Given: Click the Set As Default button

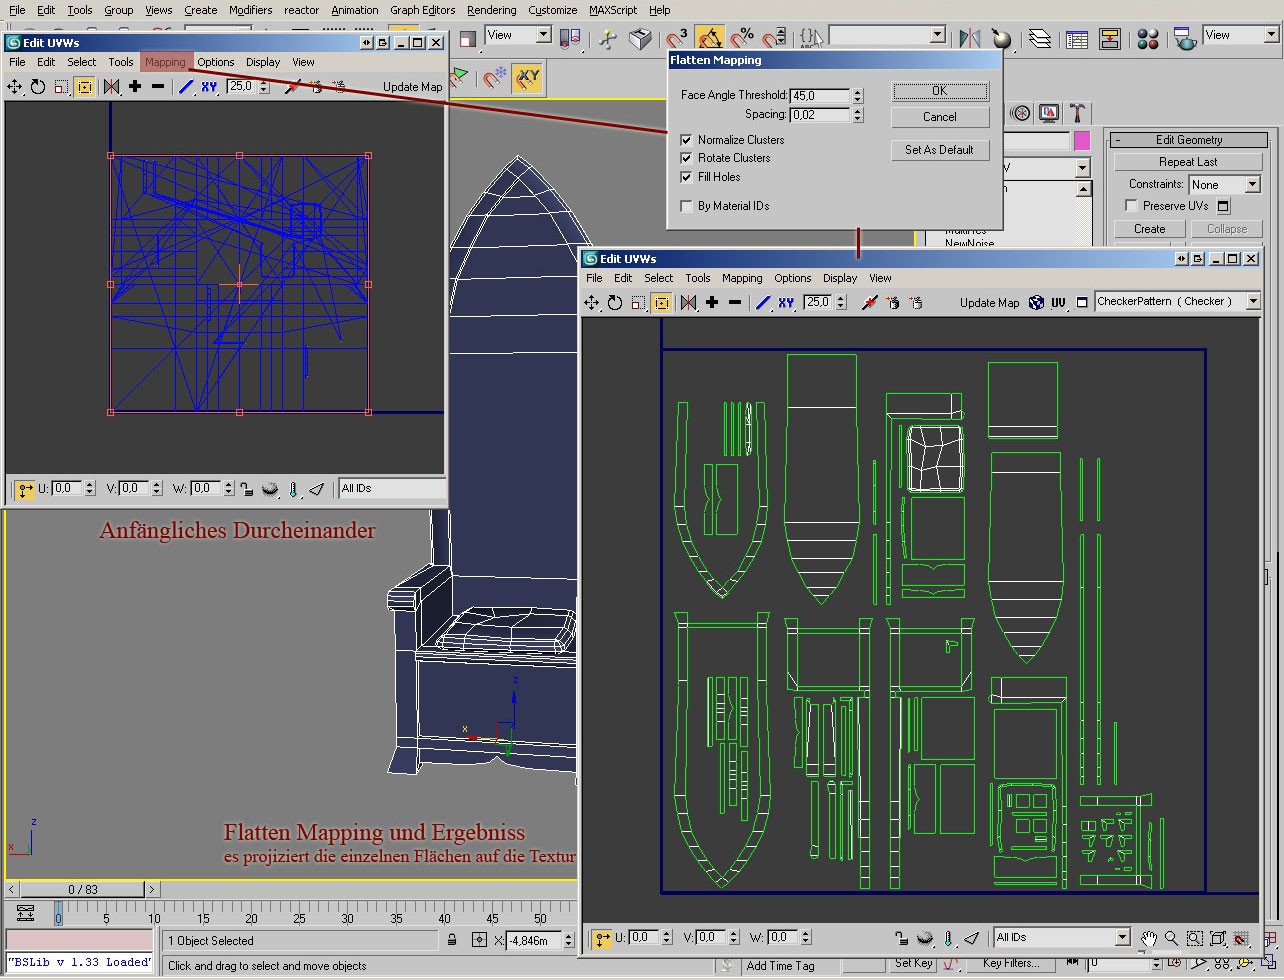Looking at the screenshot, I should (939, 150).
